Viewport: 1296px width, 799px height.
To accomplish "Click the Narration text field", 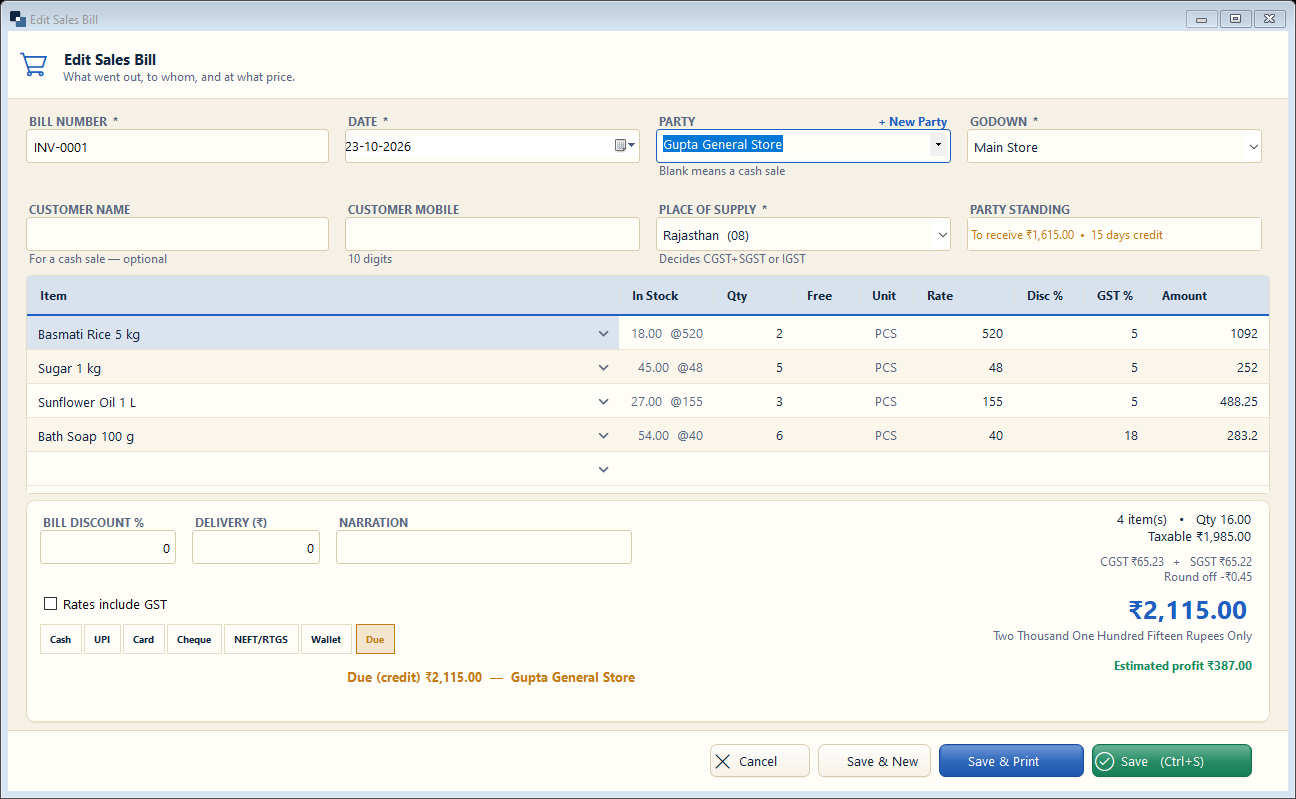I will tap(484, 547).
